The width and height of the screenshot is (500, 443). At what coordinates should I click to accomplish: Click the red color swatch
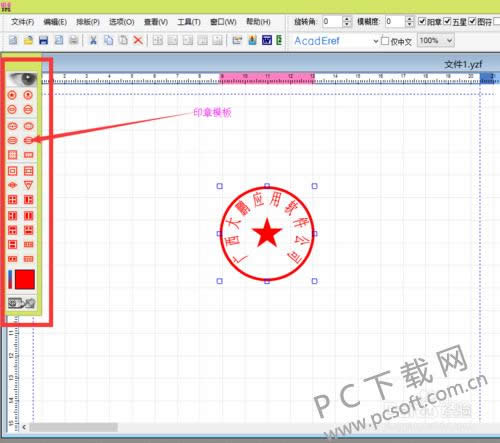click(25, 279)
